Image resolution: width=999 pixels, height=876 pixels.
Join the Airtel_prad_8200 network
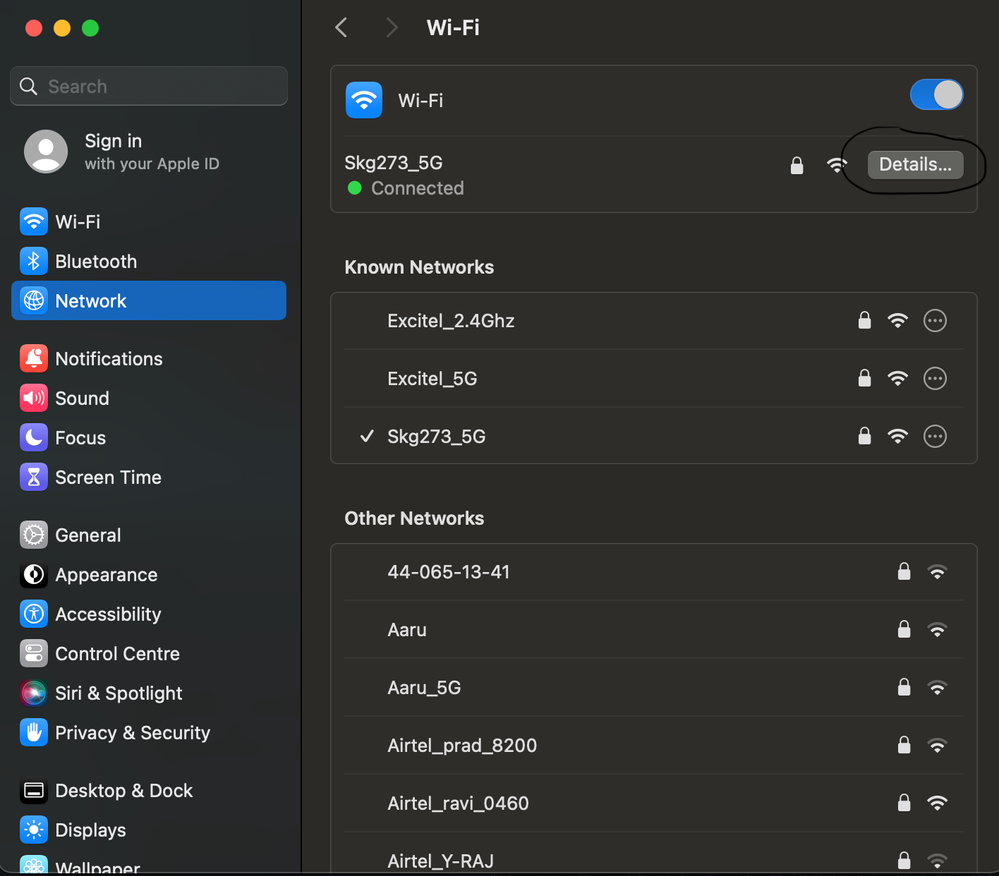654,745
